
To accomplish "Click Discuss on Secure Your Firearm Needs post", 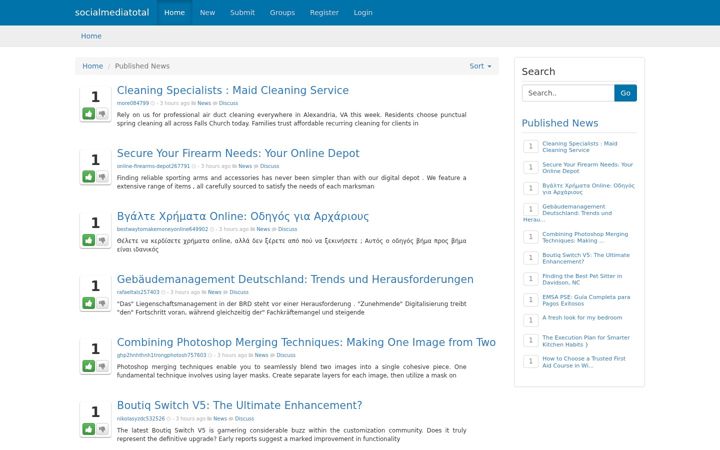I will (270, 166).
